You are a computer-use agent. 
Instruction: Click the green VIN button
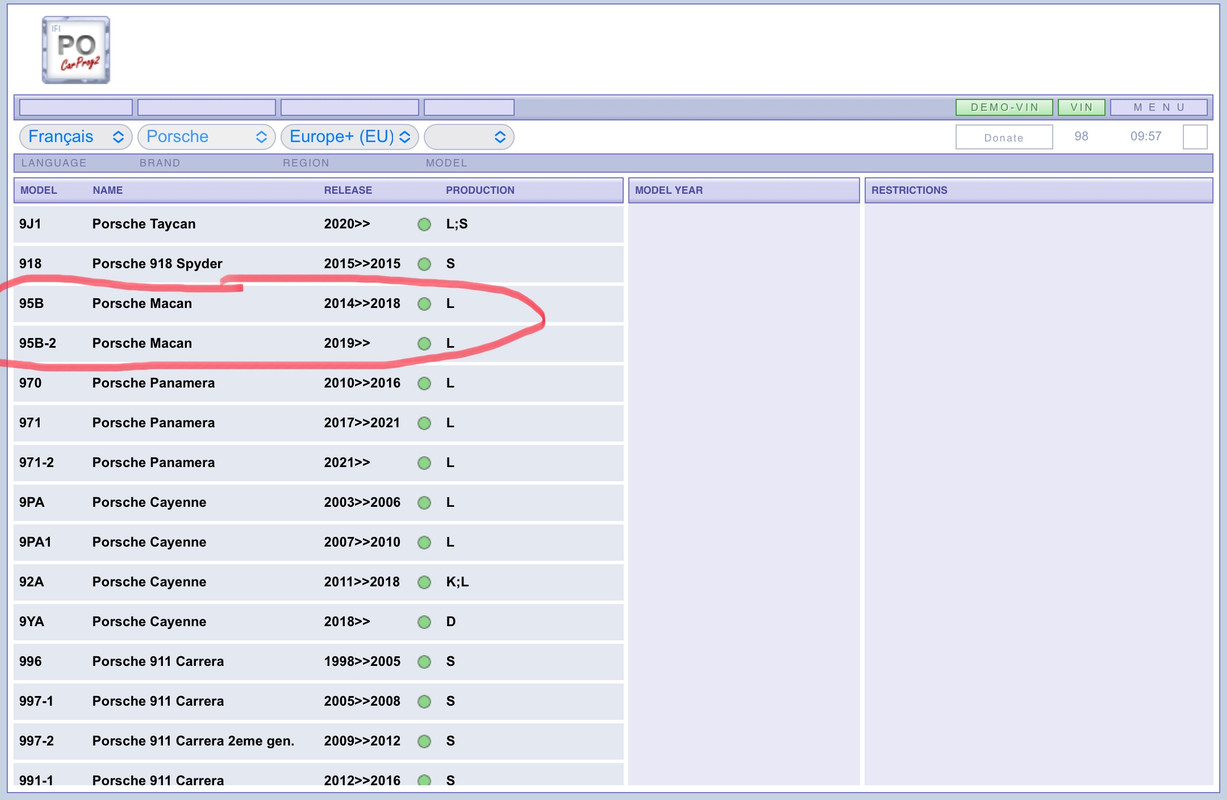click(1081, 107)
